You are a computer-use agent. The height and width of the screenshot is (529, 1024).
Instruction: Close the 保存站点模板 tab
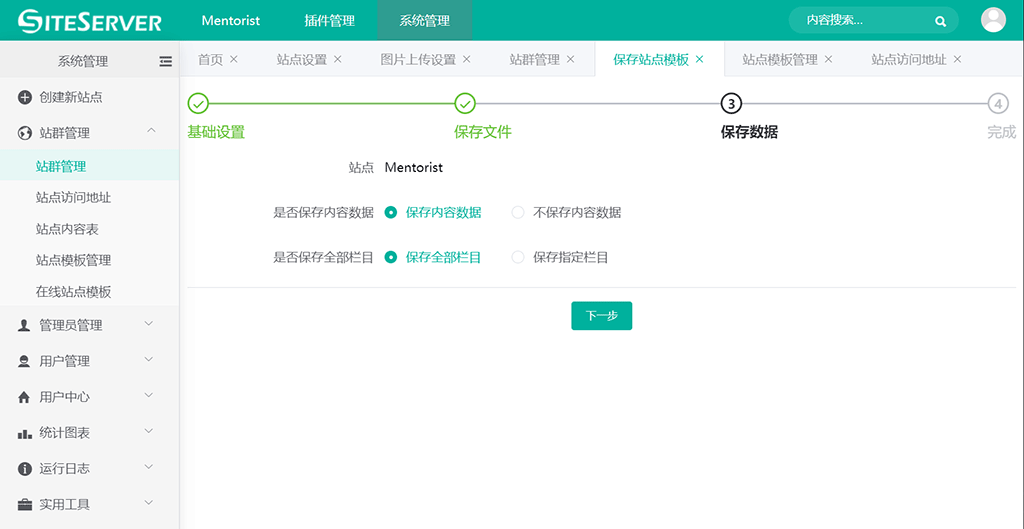coord(700,59)
